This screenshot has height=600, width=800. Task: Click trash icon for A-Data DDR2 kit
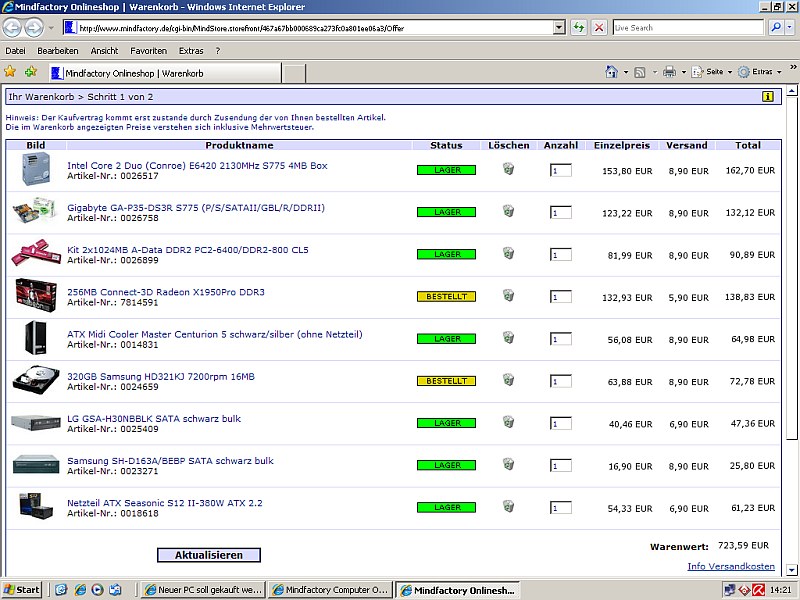coord(508,254)
